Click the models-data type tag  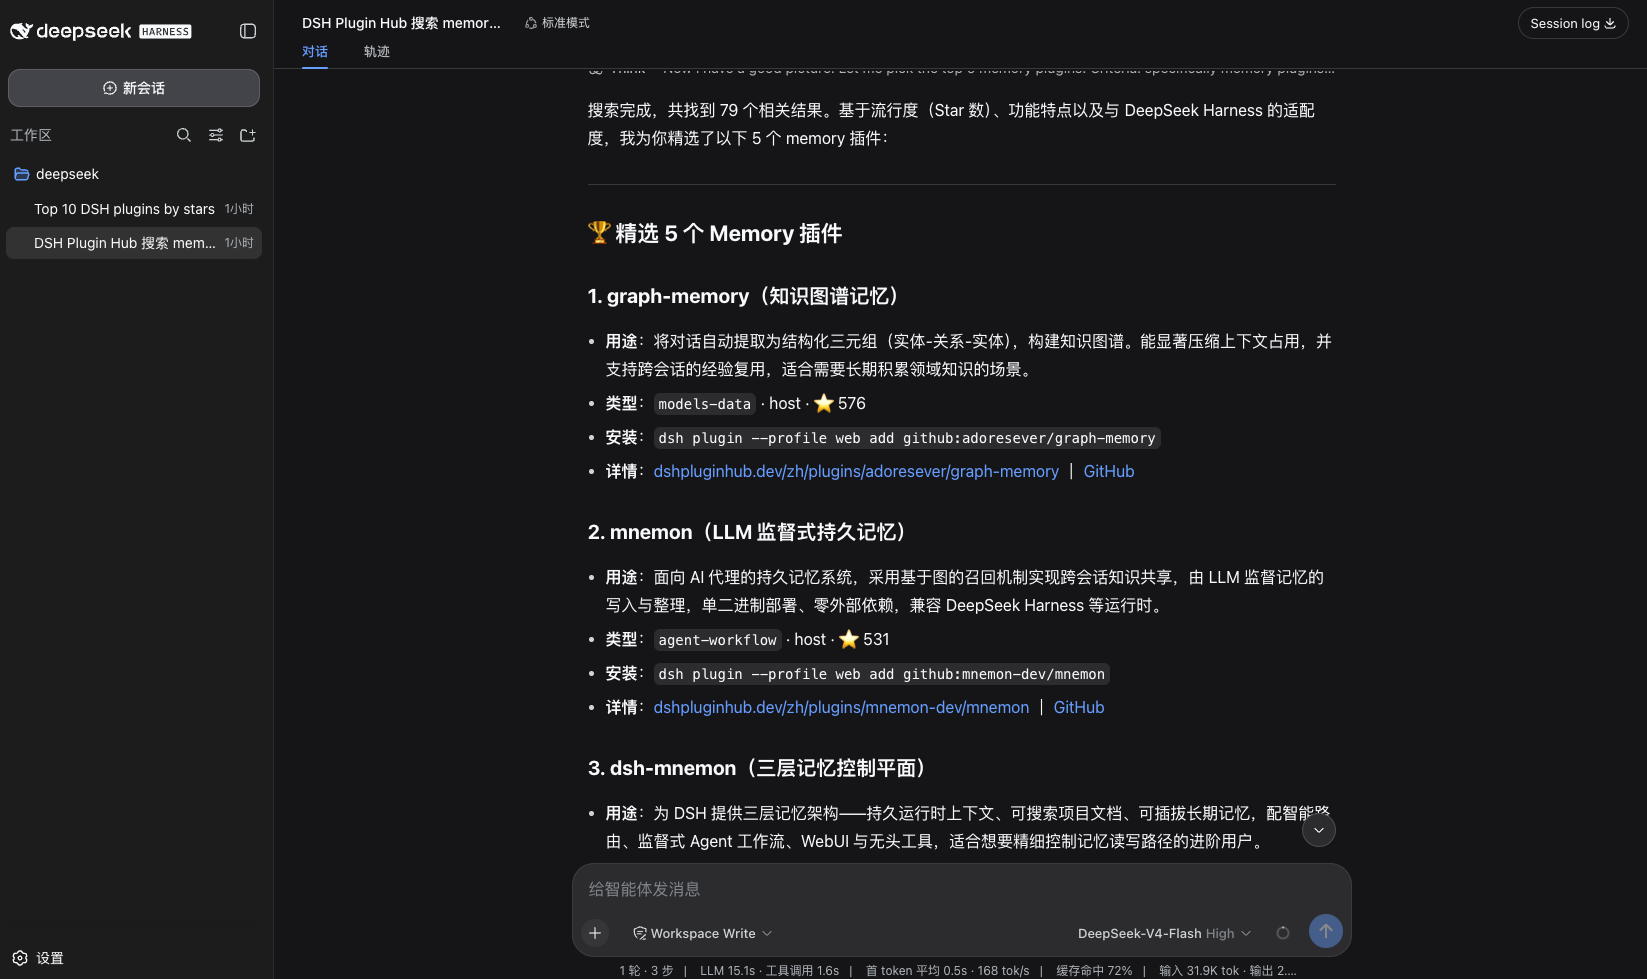(x=705, y=404)
